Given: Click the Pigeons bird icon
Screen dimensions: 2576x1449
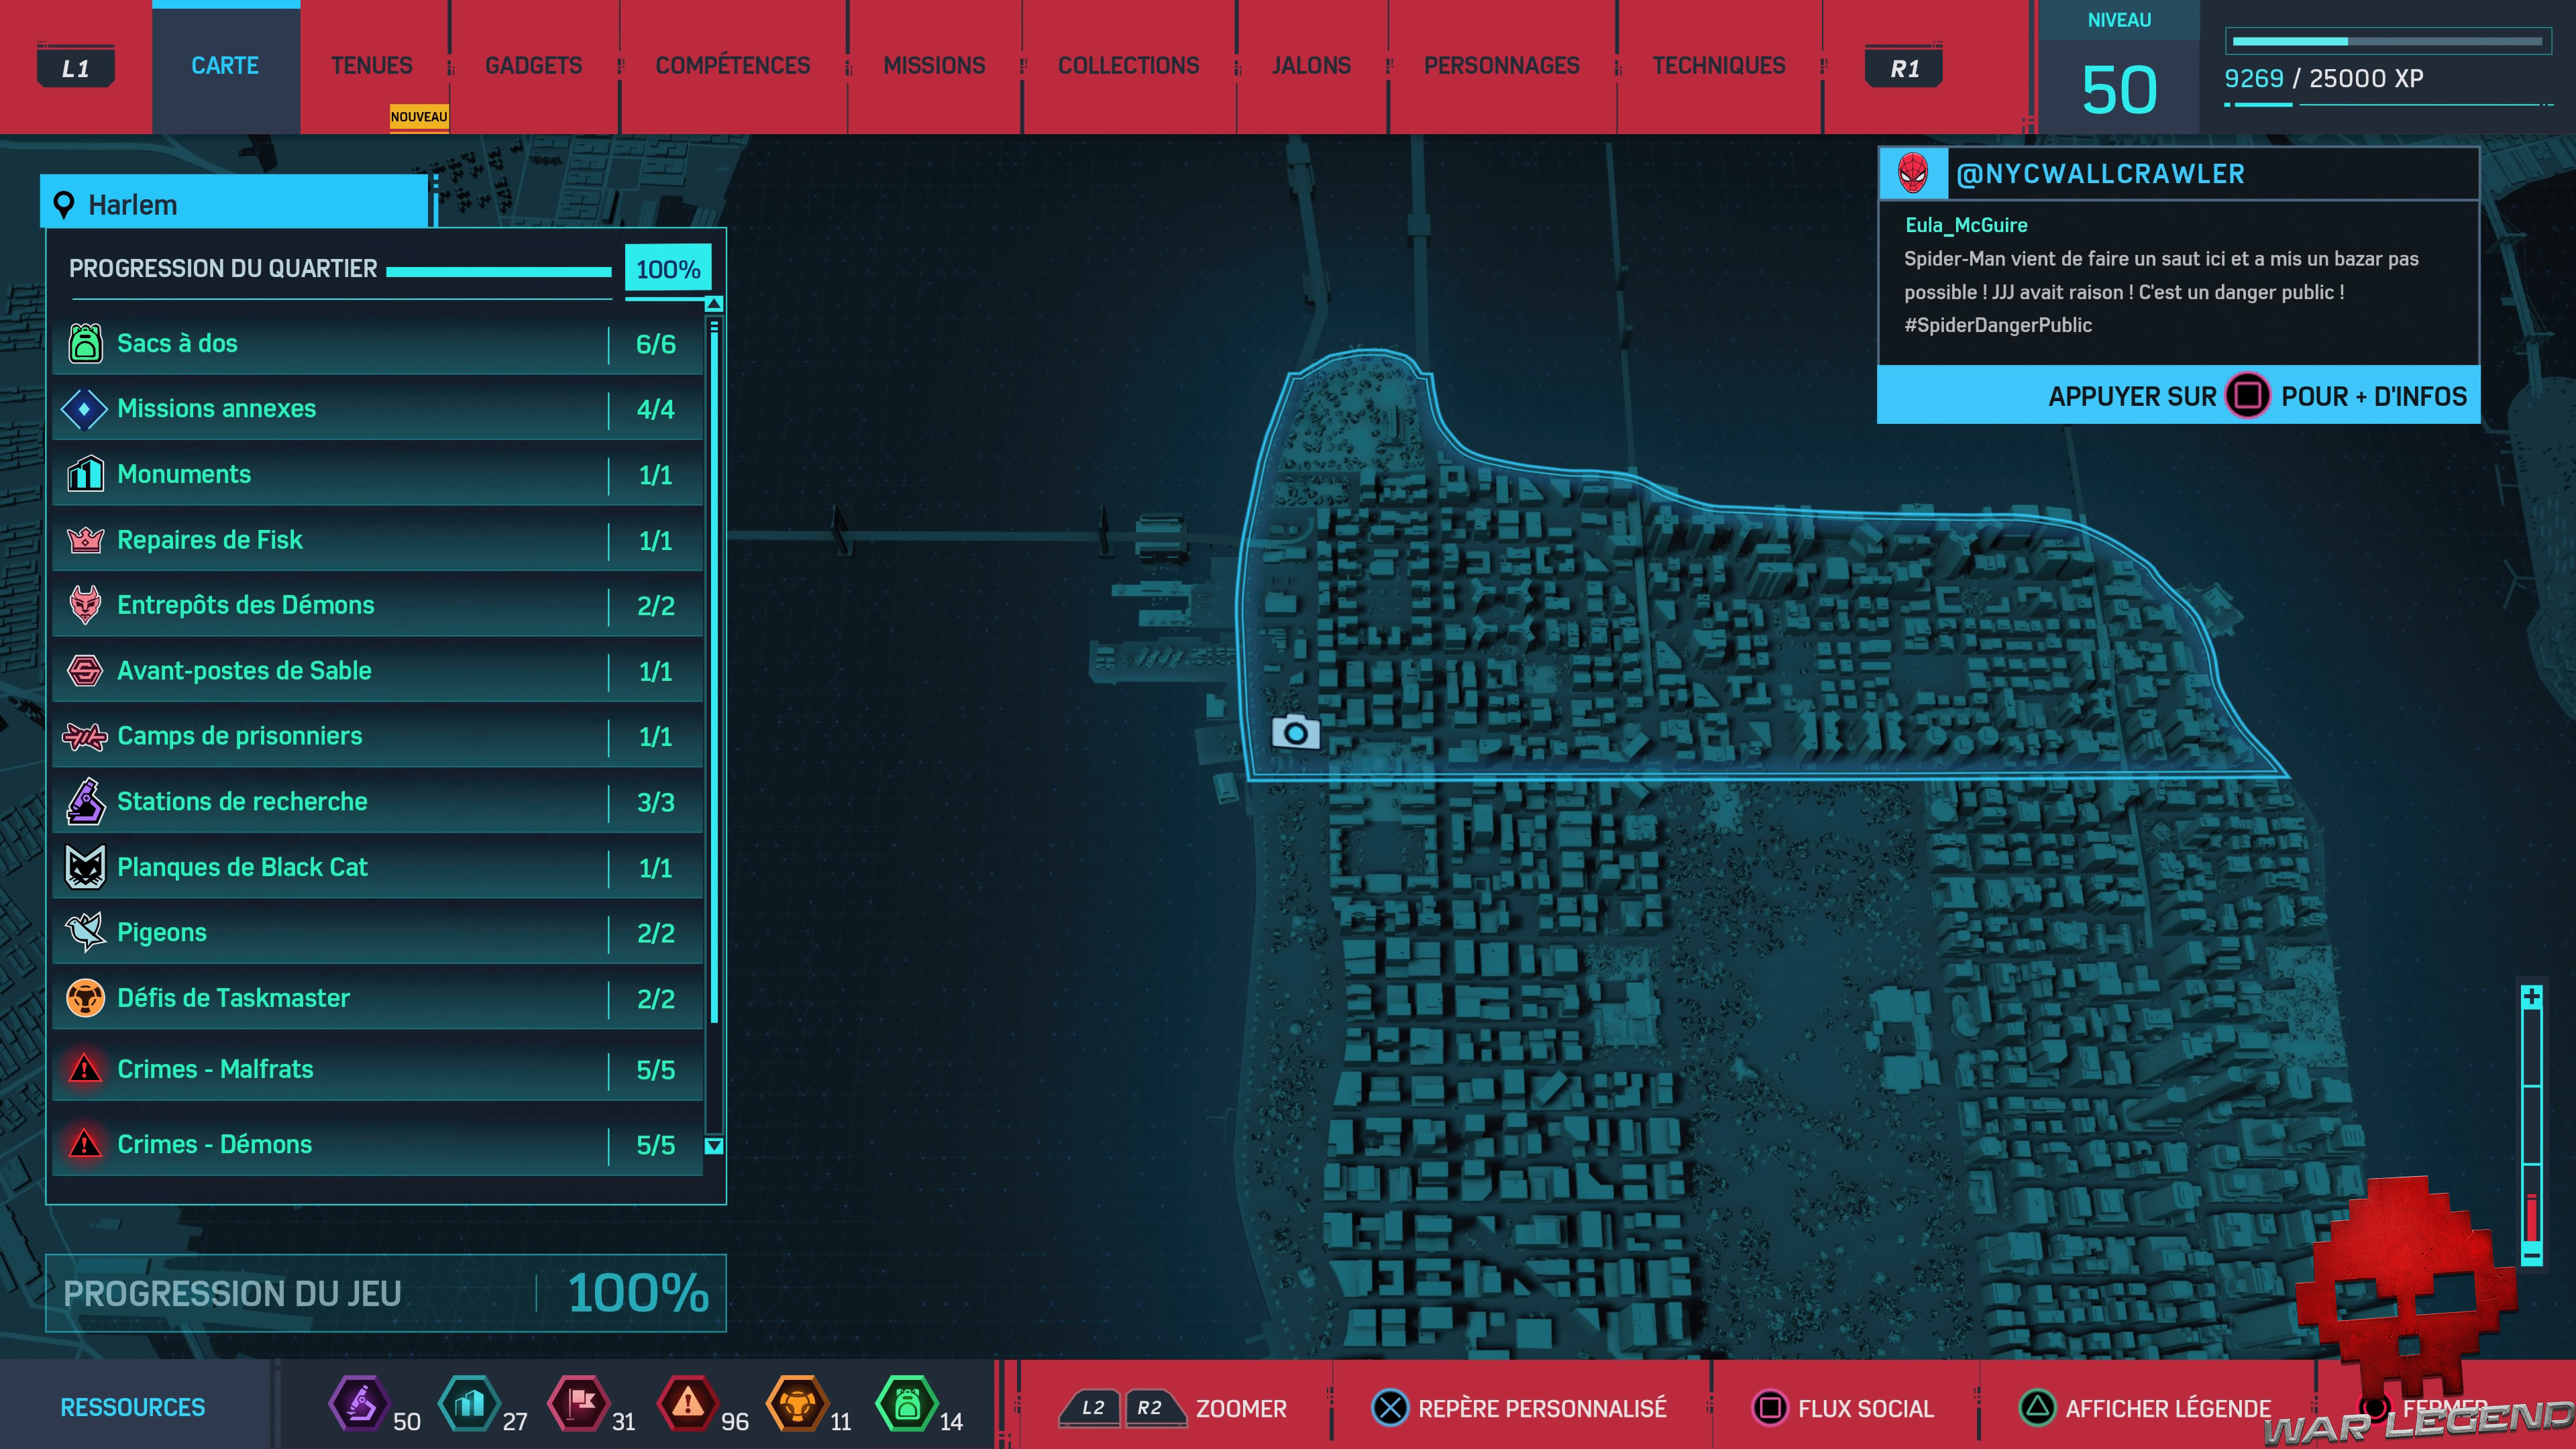Looking at the screenshot, I should (x=85, y=932).
